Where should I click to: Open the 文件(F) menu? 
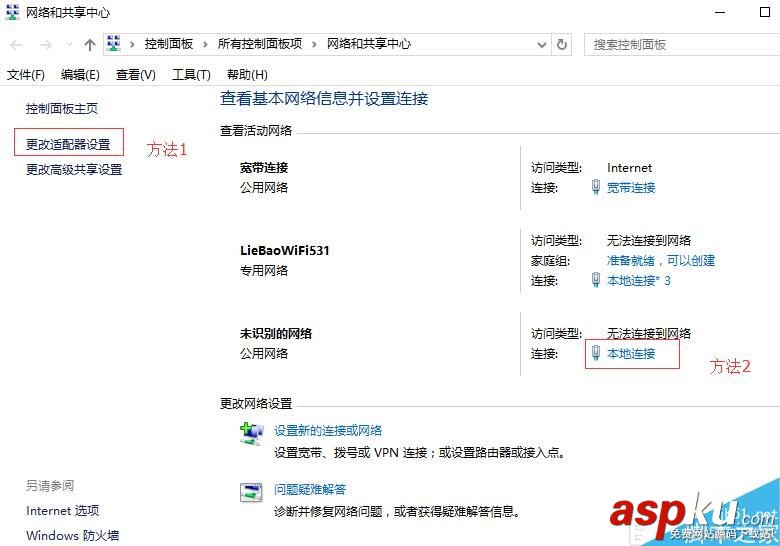25,75
